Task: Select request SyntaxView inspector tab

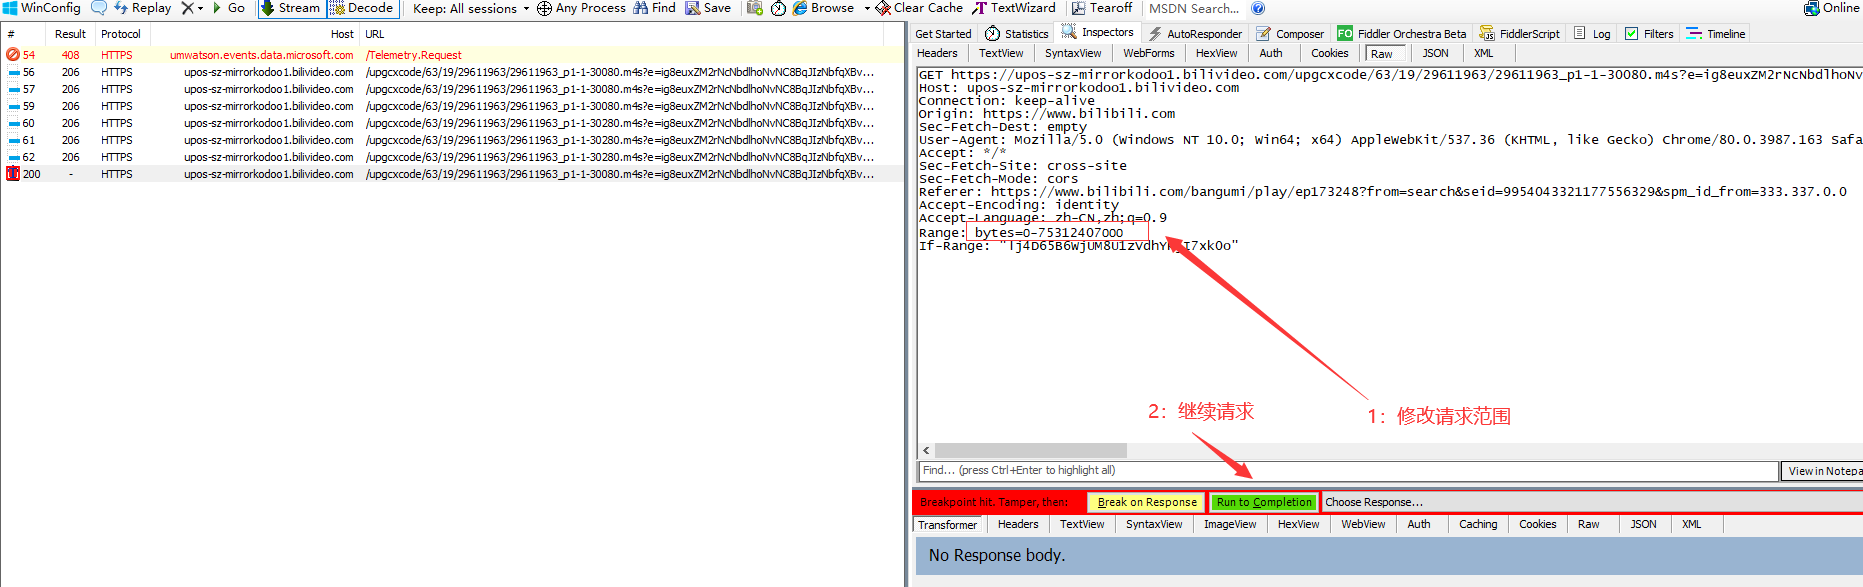Action: [x=1073, y=53]
